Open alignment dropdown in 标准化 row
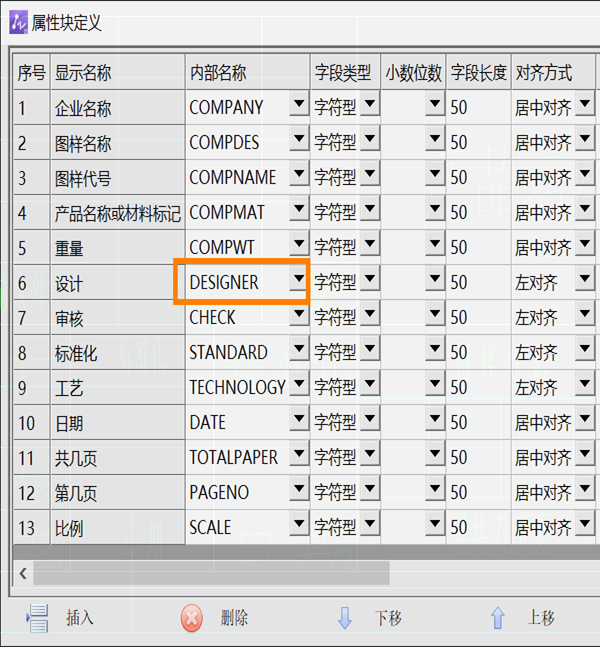Image resolution: width=600 pixels, height=647 pixels. [585, 349]
